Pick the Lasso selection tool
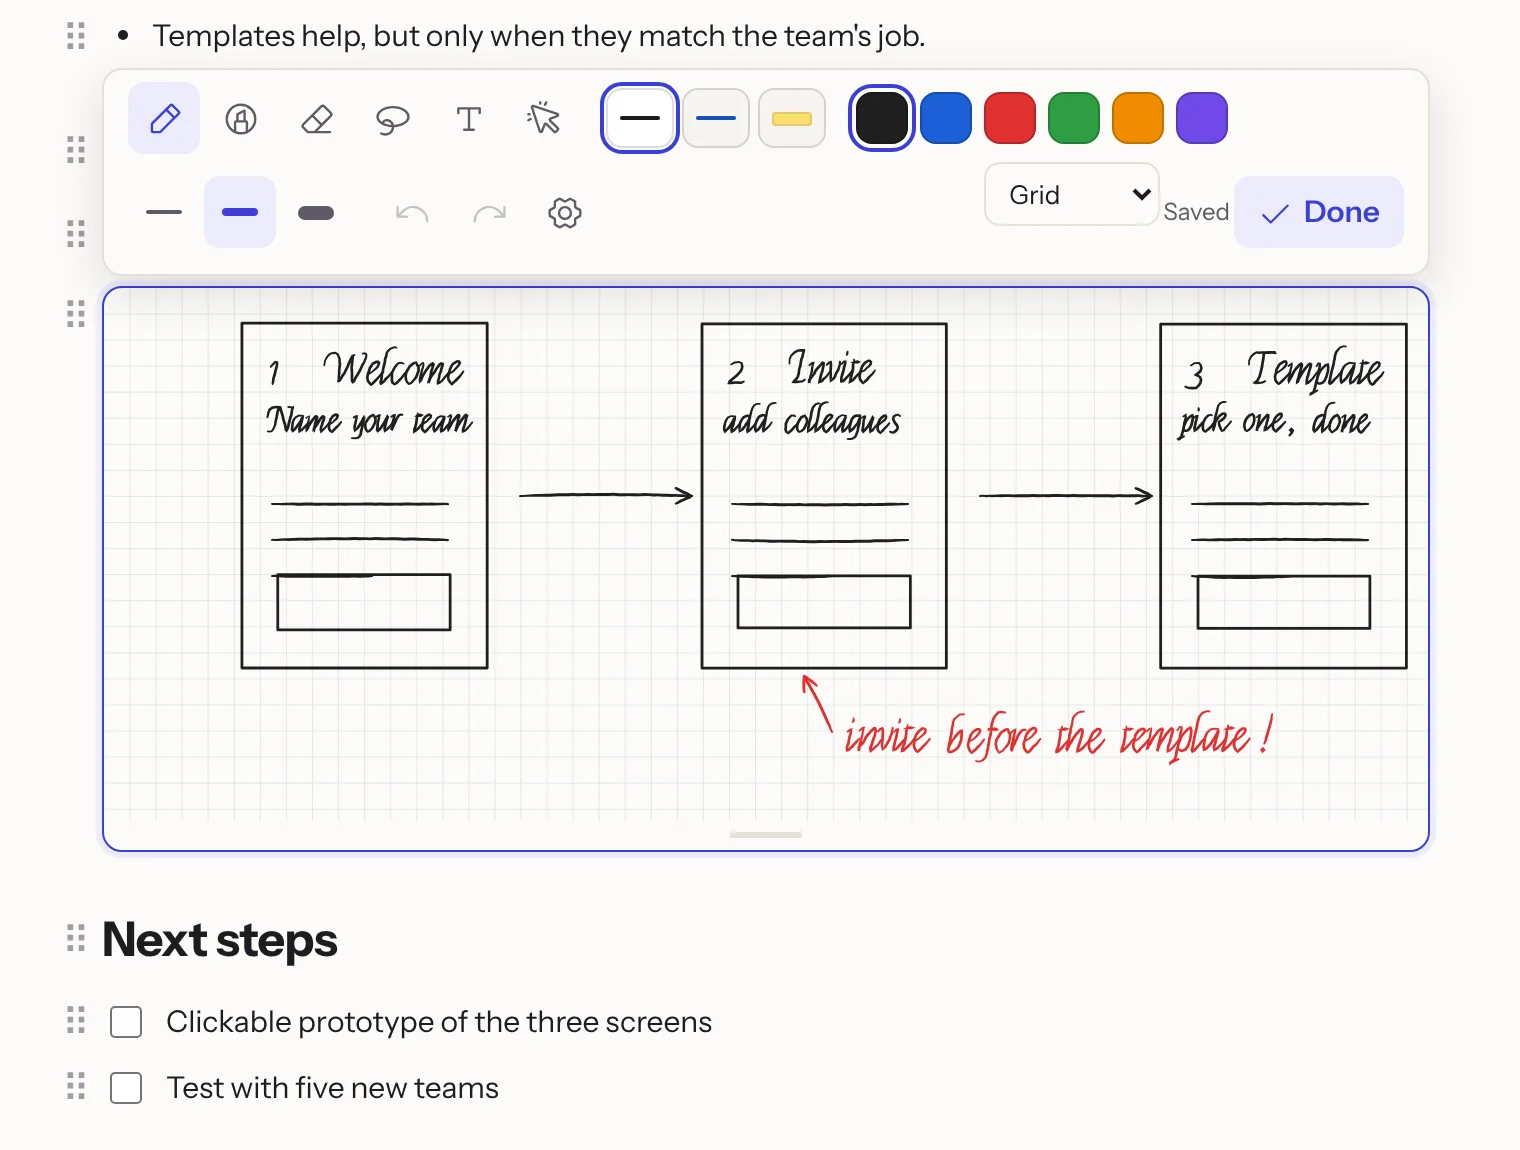Image resolution: width=1520 pixels, height=1150 pixels. (x=393, y=119)
